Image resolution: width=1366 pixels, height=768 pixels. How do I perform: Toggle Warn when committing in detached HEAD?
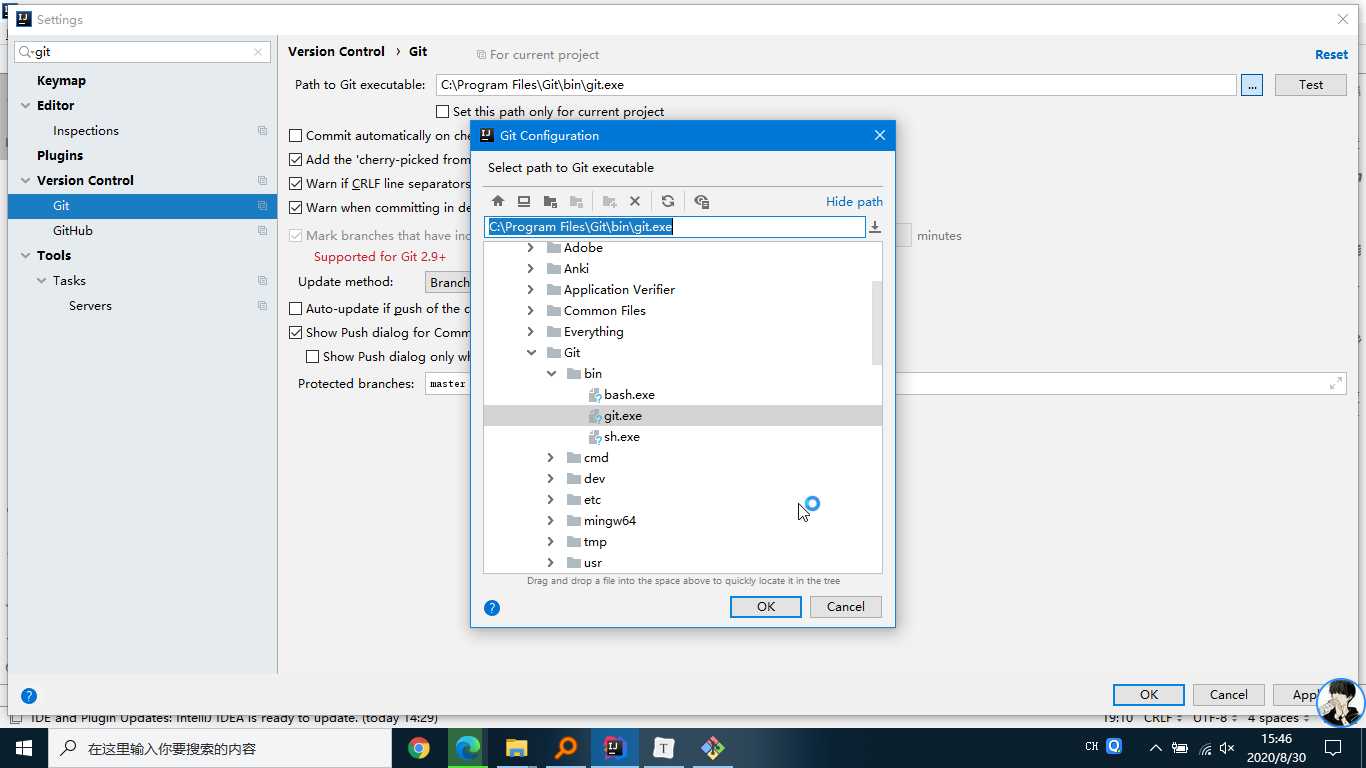(296, 208)
